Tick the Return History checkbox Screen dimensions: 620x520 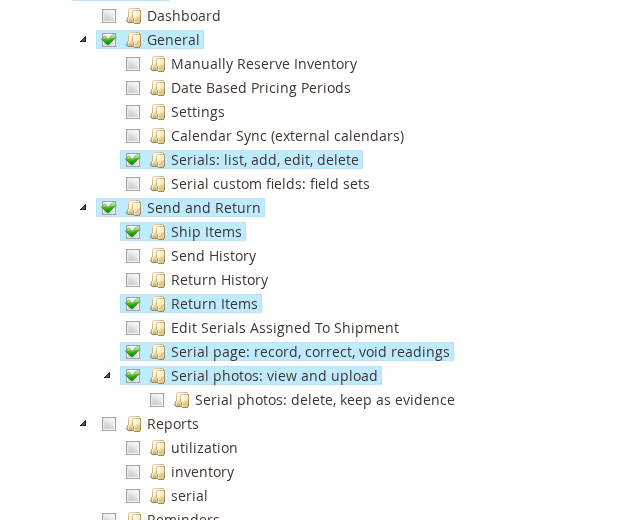(x=133, y=280)
